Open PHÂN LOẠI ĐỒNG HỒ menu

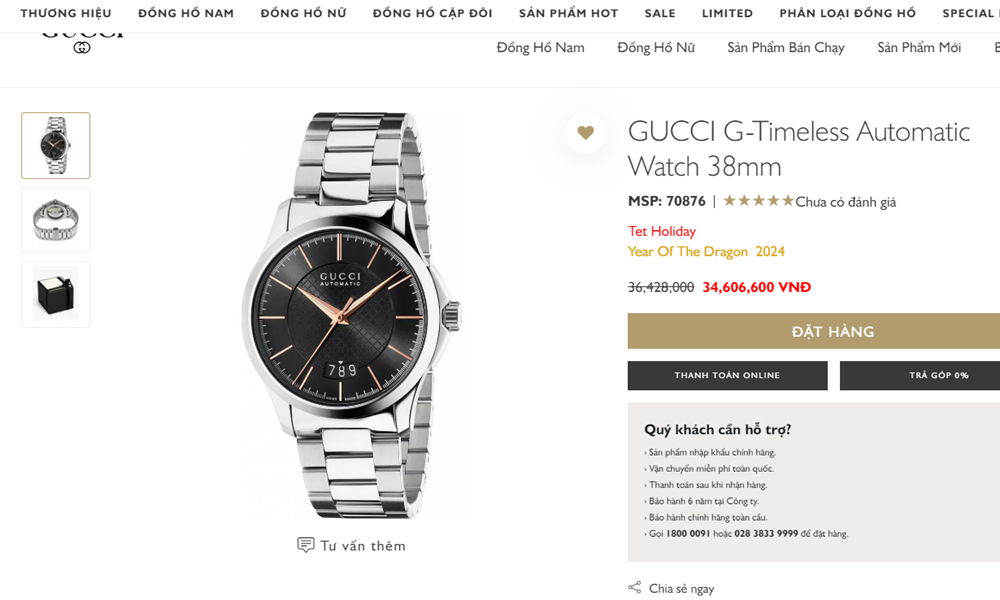(x=848, y=14)
